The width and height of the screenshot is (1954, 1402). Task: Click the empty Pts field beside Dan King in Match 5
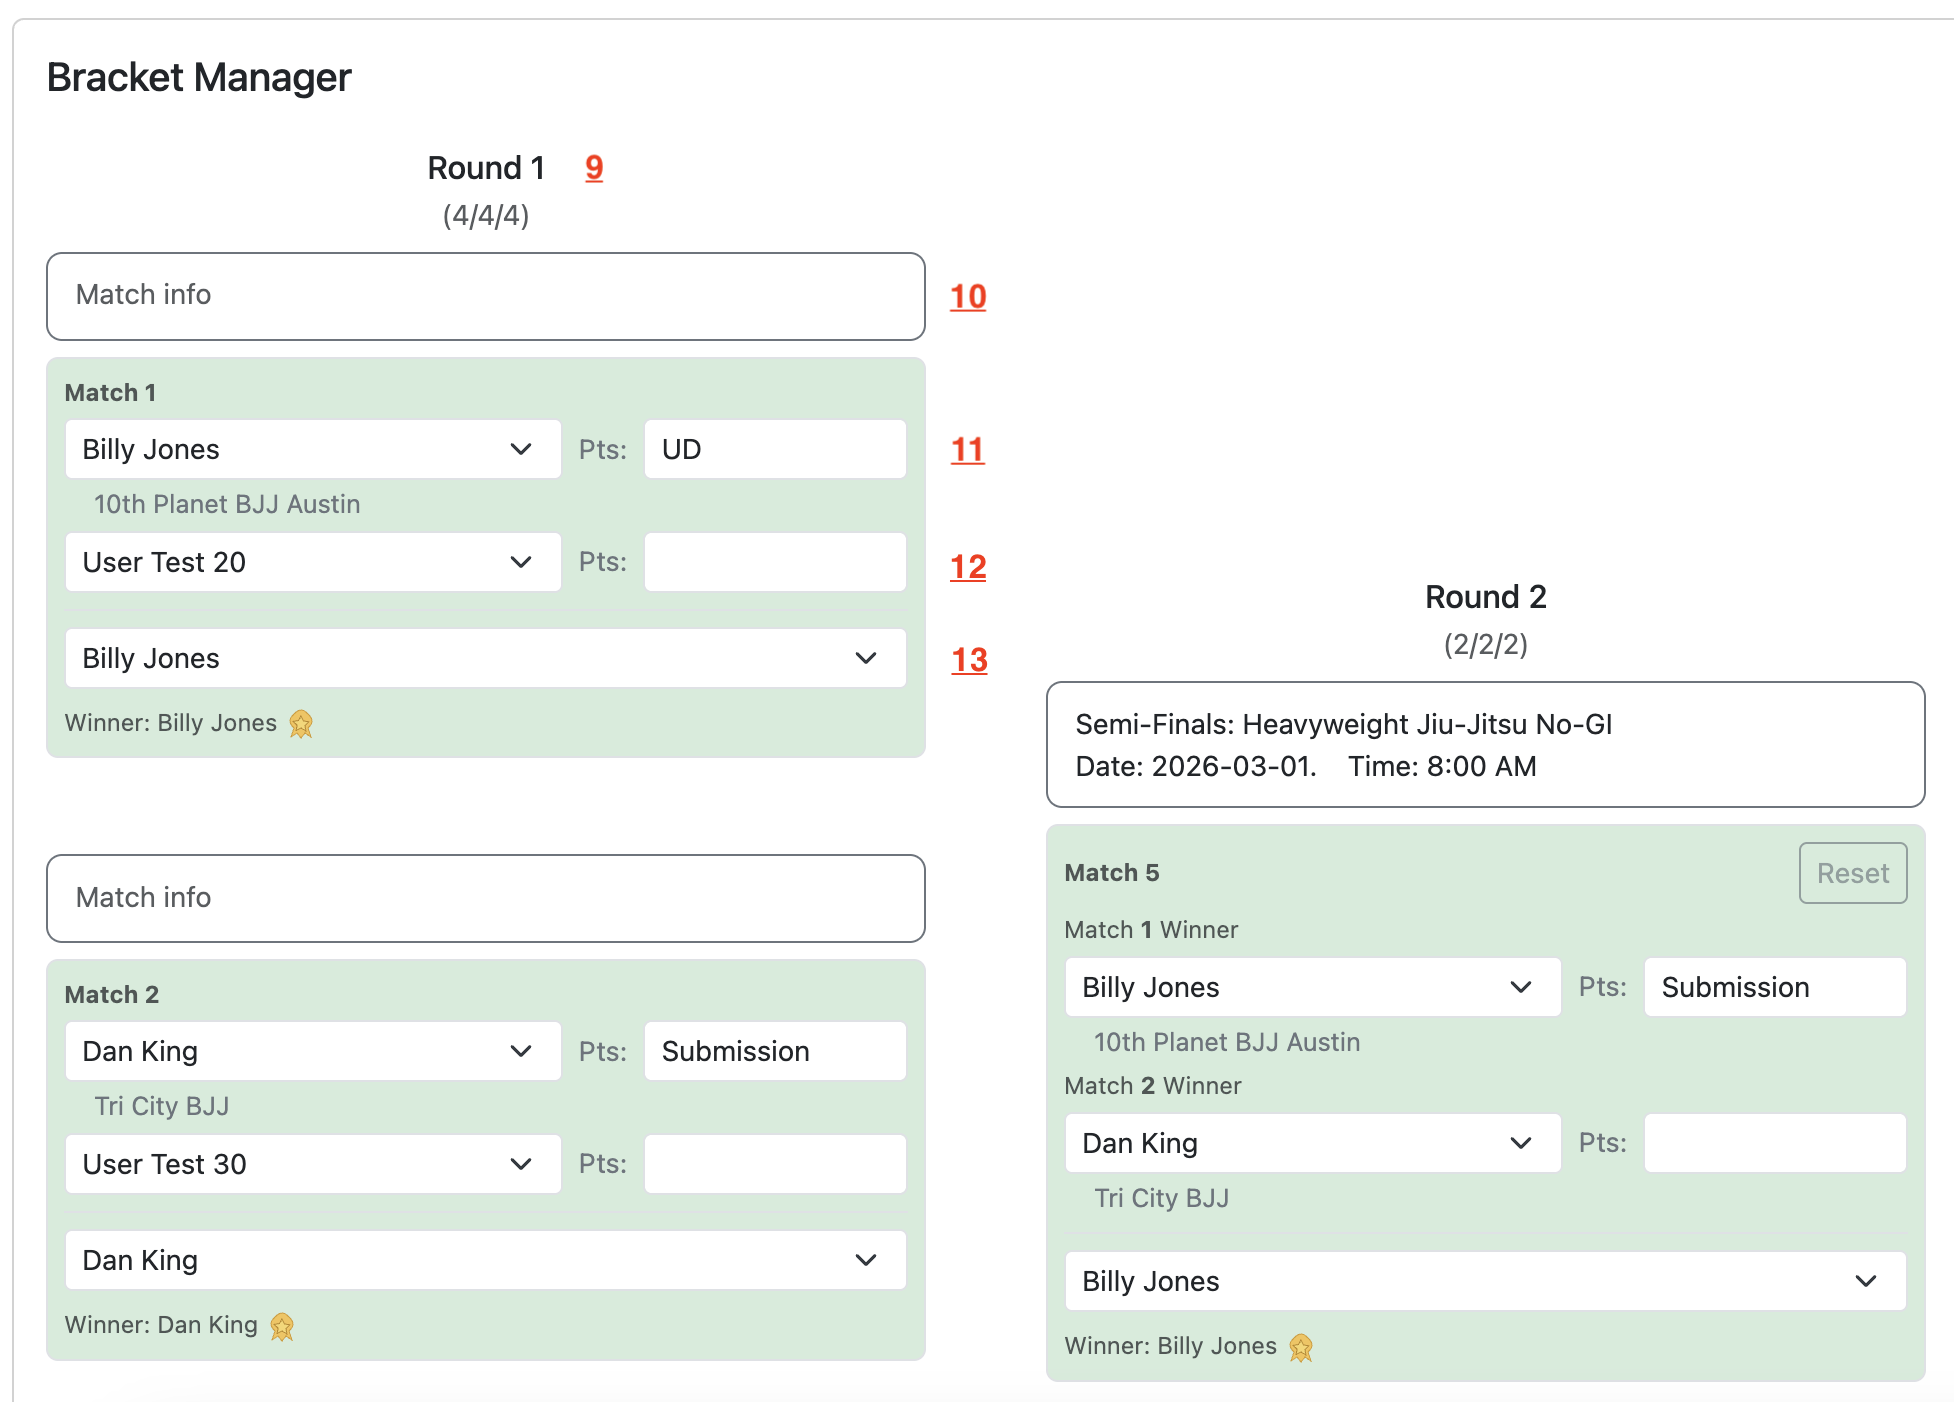pos(1774,1143)
